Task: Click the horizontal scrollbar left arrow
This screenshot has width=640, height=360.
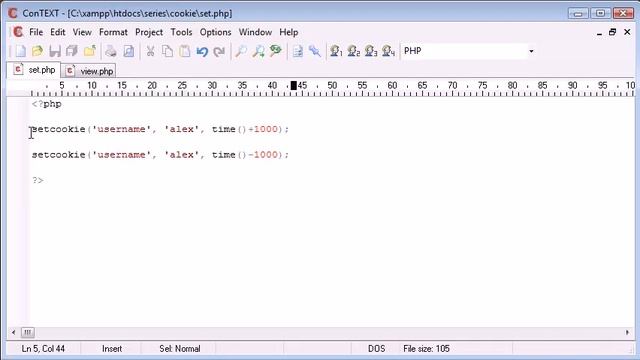Action: click(13, 332)
